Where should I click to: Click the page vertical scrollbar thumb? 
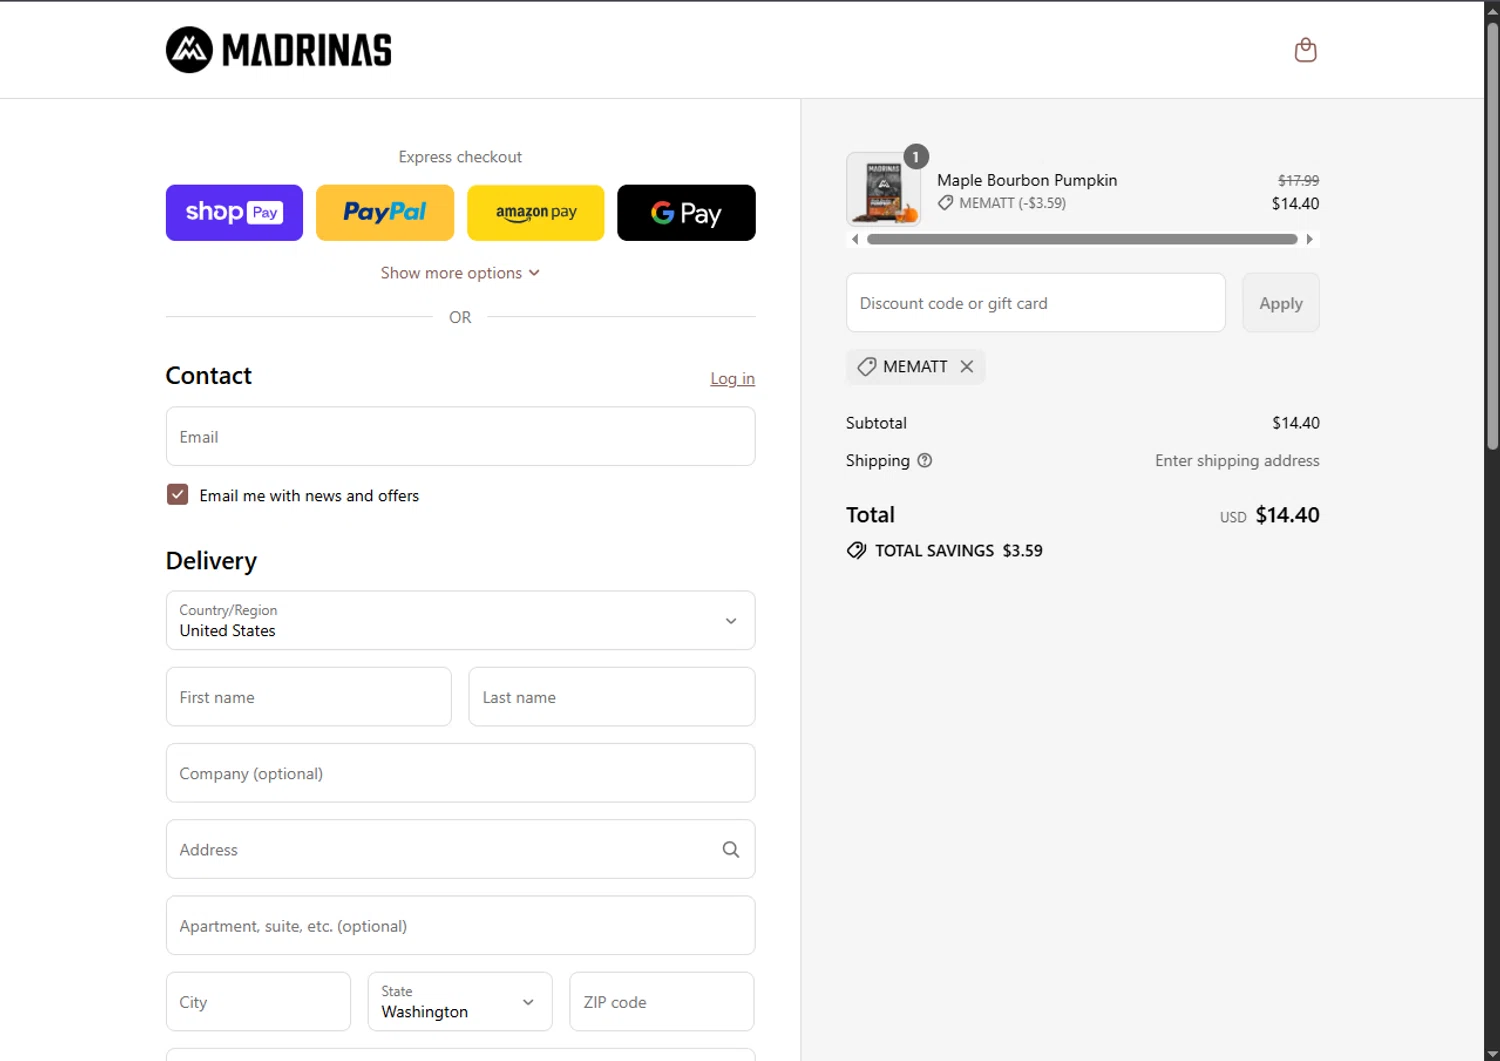pos(1492,235)
